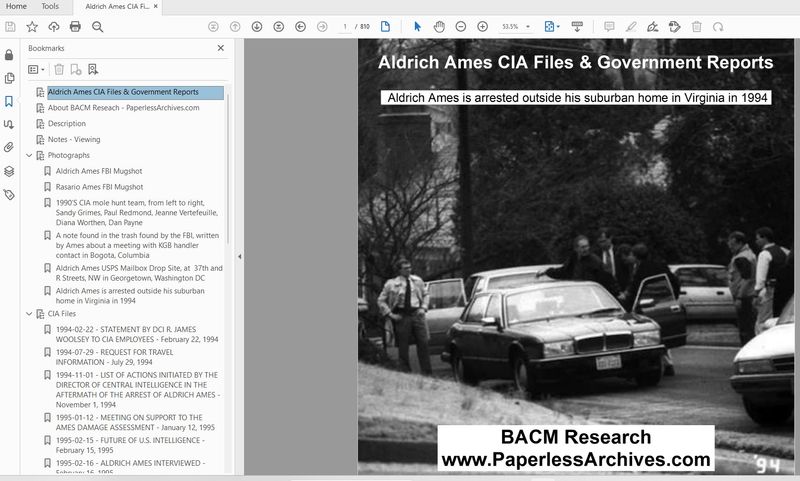Go to Description bookmark
The image size is (800, 481).
(67, 124)
